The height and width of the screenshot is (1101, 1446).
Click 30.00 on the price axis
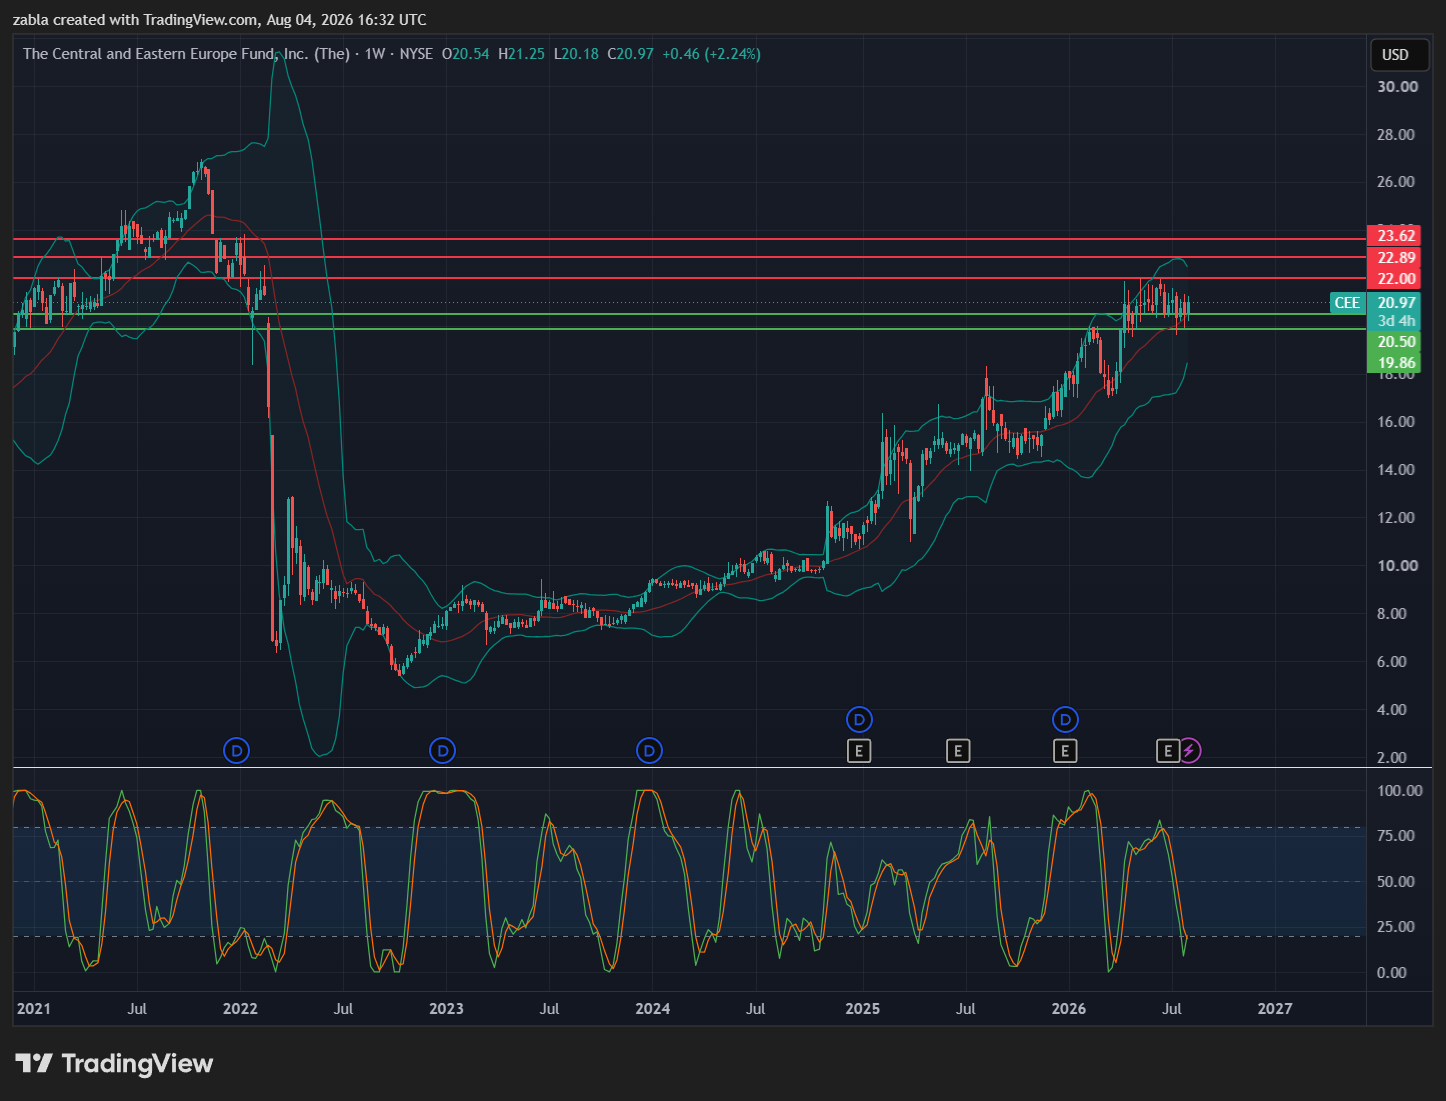1397,87
